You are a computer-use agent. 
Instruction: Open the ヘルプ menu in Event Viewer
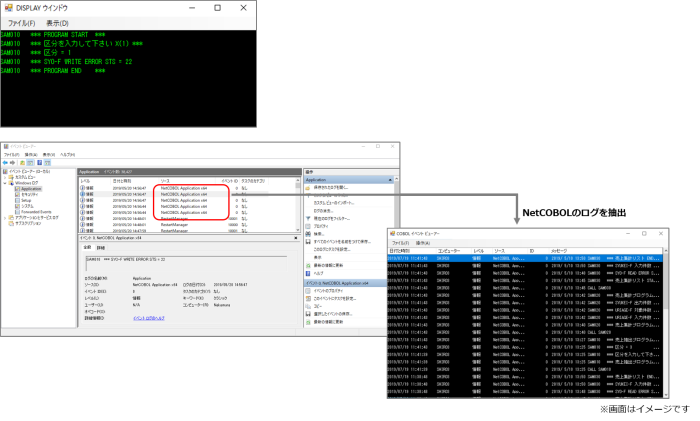coord(67,154)
